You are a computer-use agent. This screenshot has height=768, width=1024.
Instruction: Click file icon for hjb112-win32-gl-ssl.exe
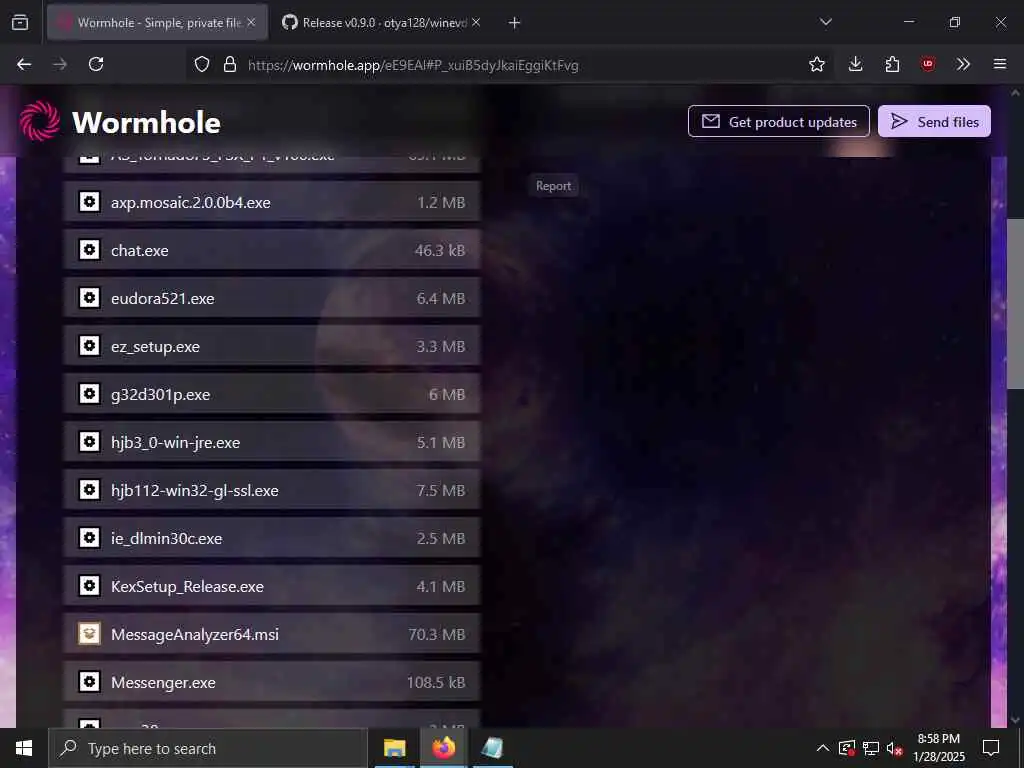coord(89,490)
